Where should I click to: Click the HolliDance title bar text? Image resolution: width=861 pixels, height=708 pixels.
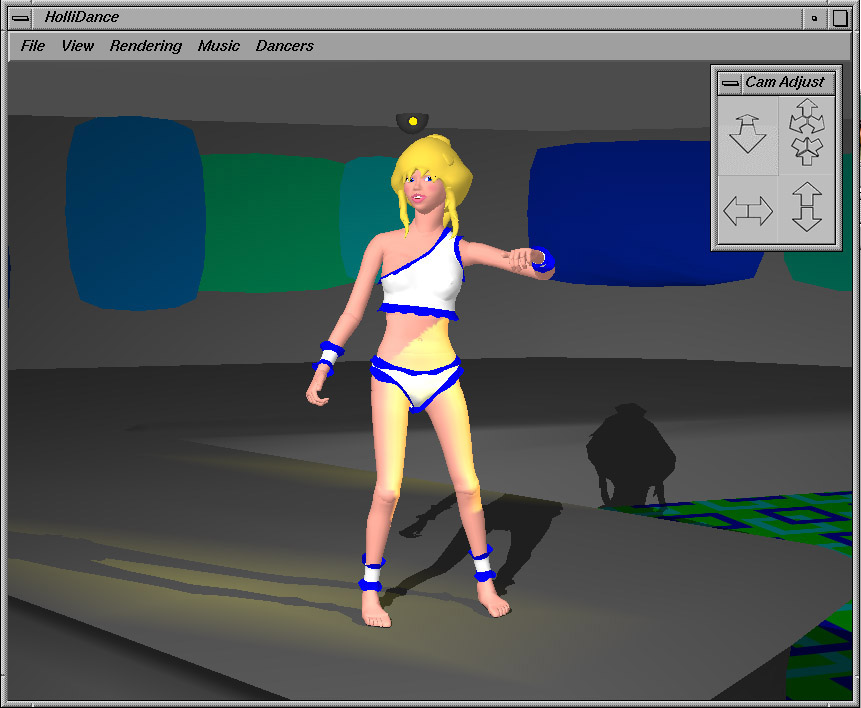tap(81, 17)
